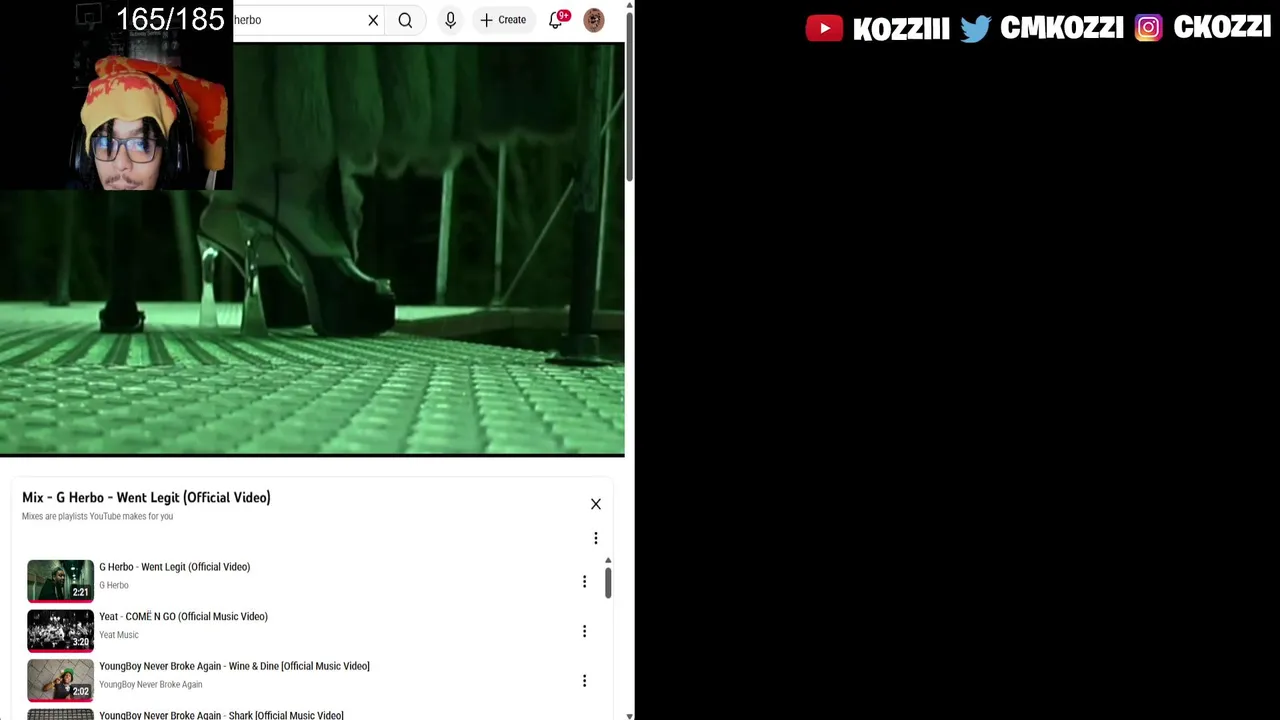Open options for Wine & Dine row
The width and height of the screenshot is (1280, 720).
(x=585, y=681)
